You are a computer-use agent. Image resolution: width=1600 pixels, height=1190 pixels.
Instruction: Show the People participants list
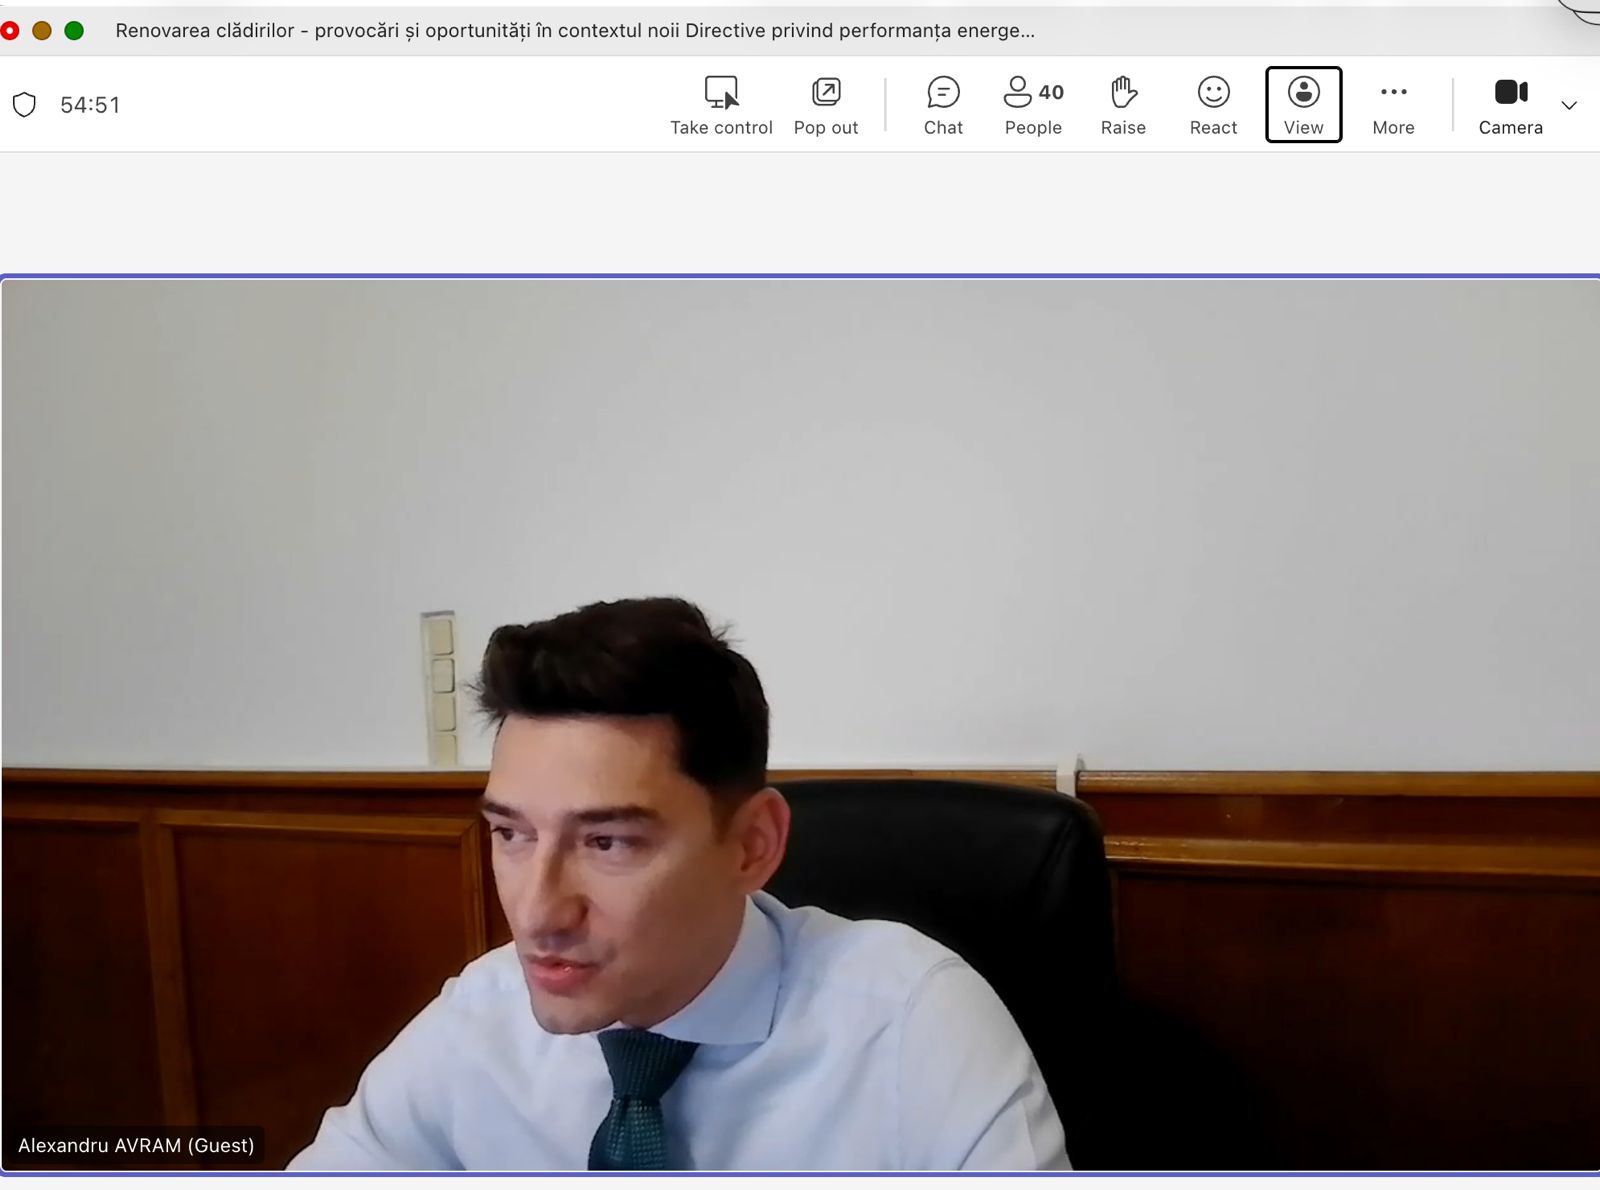point(1032,104)
